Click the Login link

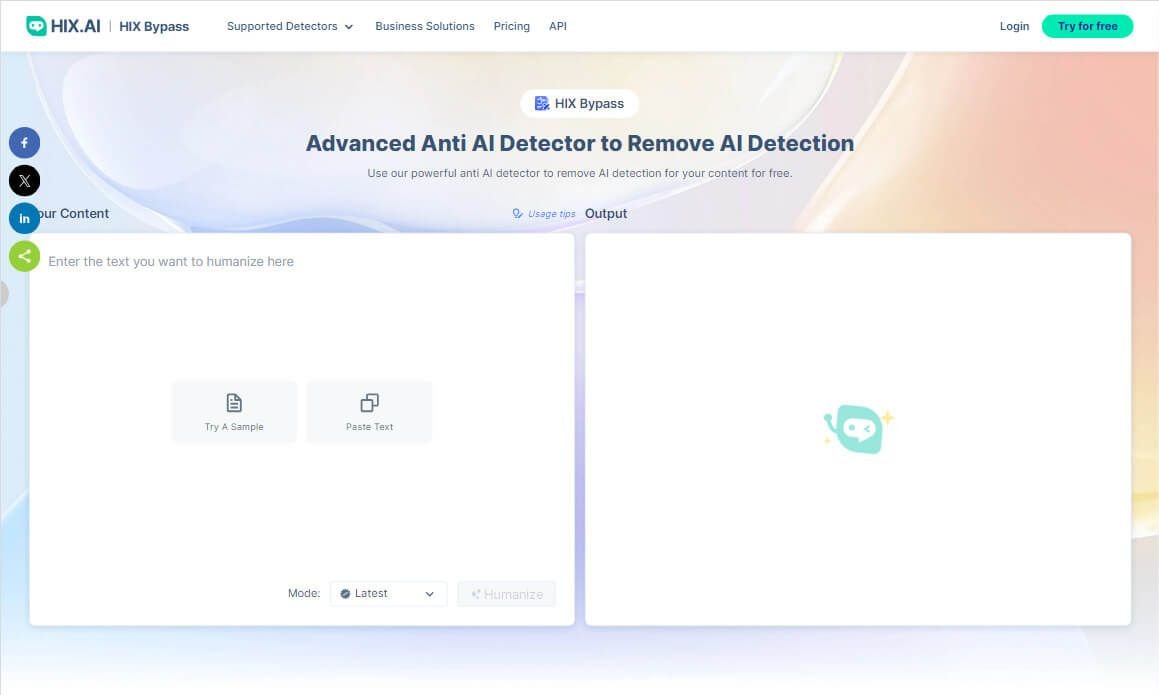(1014, 26)
